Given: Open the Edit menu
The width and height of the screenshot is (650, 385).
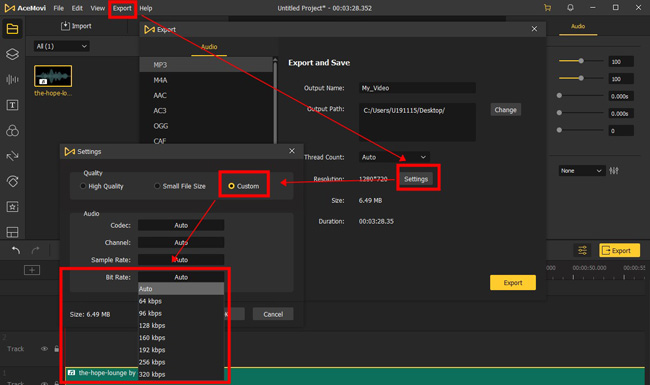Looking at the screenshot, I should tap(77, 8).
